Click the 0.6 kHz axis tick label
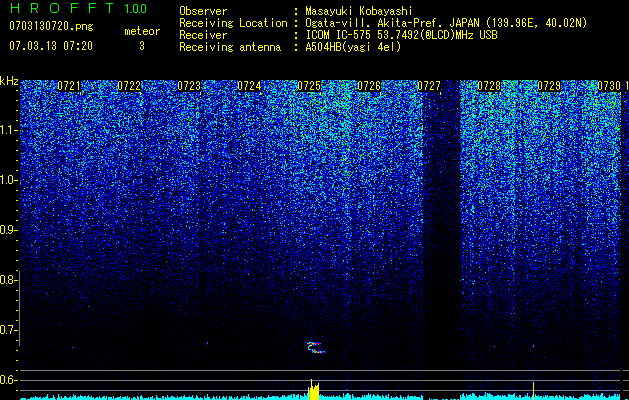The height and width of the screenshot is (400, 629). [8, 380]
